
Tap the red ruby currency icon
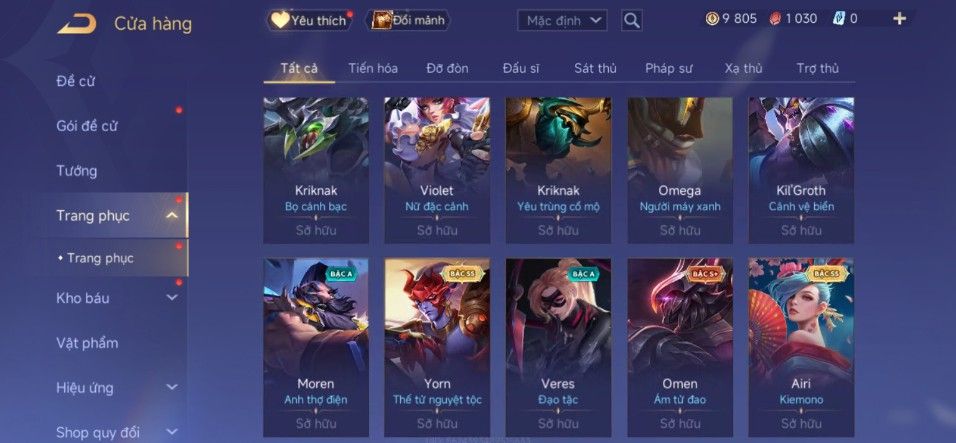(x=775, y=19)
